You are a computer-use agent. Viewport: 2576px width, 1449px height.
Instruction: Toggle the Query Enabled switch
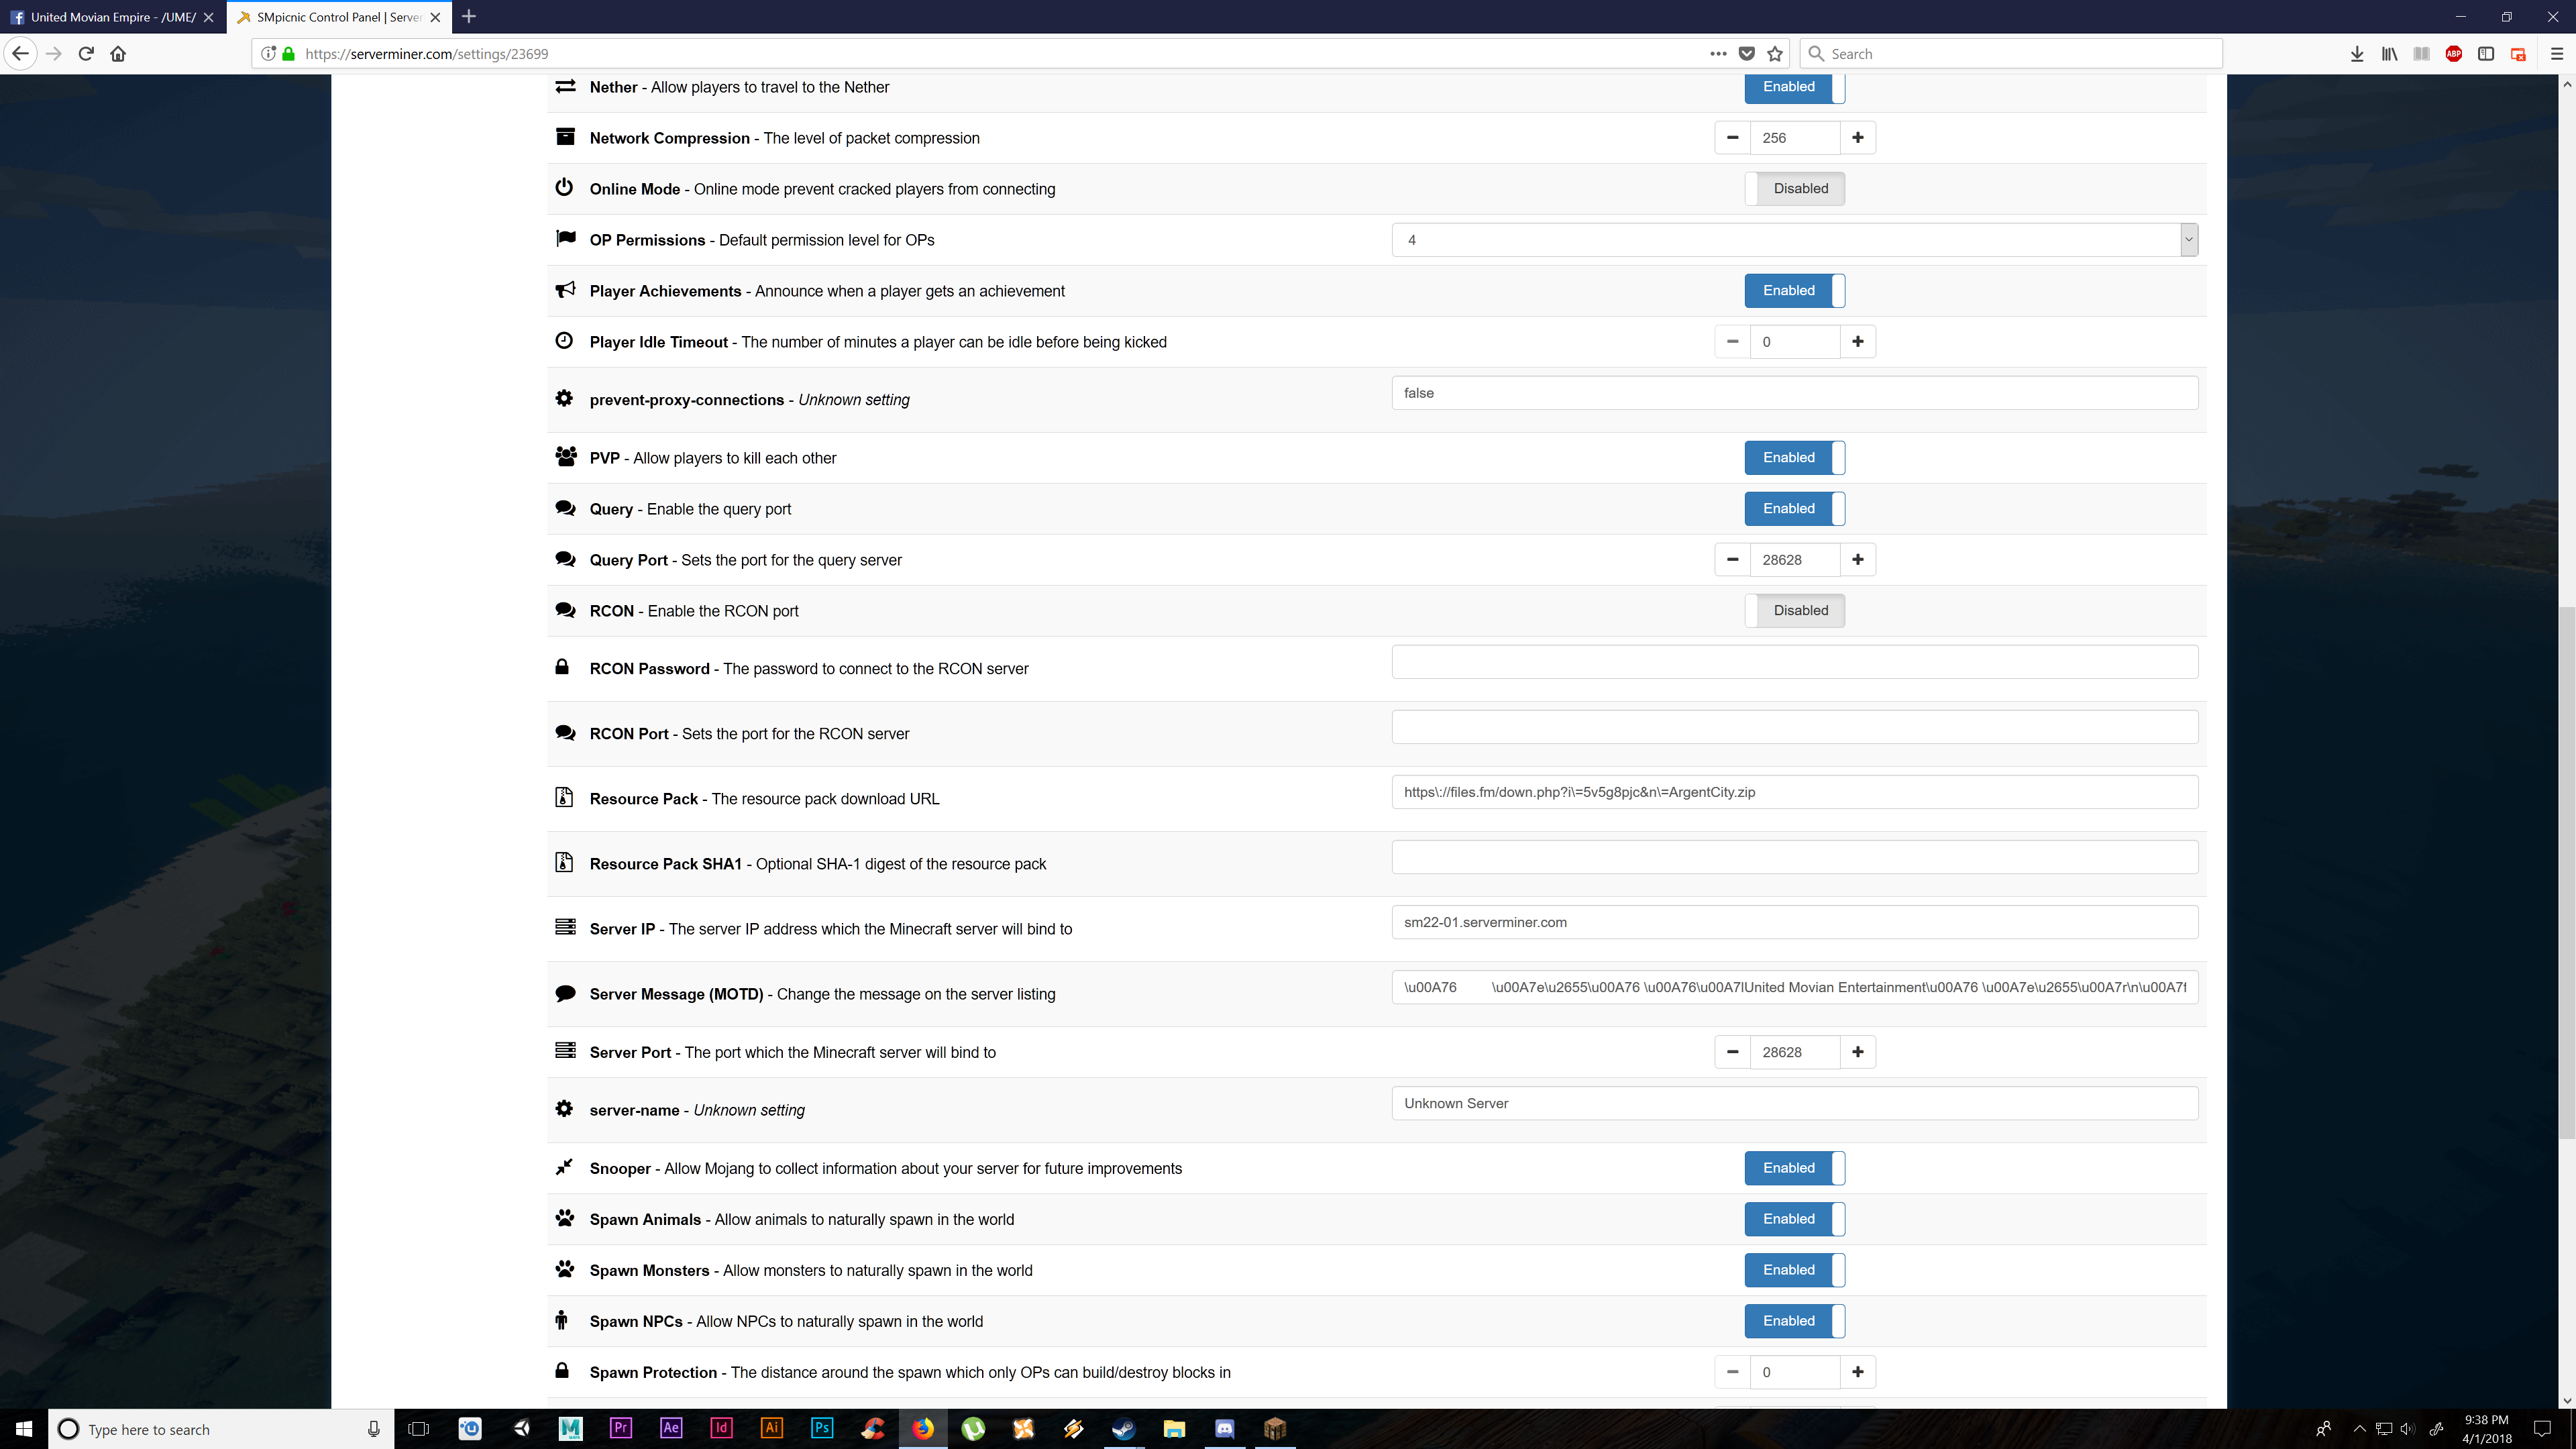pyautogui.click(x=1794, y=508)
